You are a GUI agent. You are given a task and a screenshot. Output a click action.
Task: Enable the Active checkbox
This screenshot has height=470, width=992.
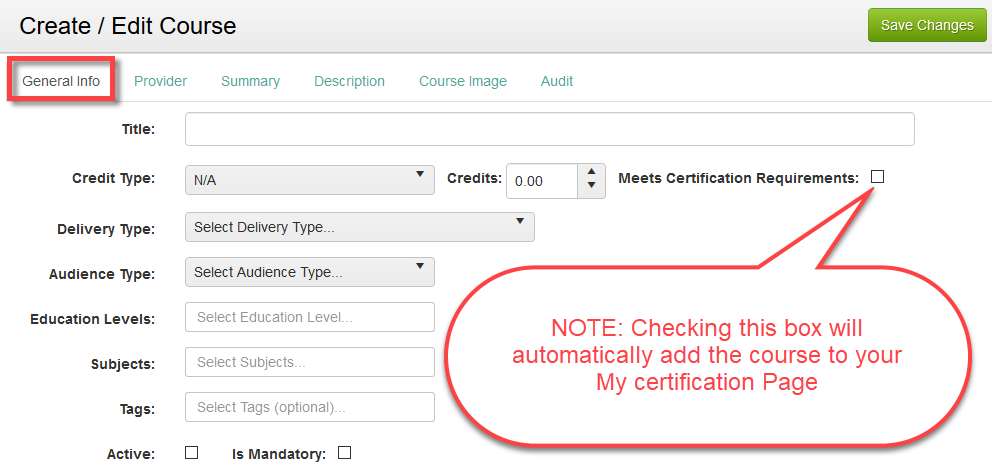click(191, 453)
